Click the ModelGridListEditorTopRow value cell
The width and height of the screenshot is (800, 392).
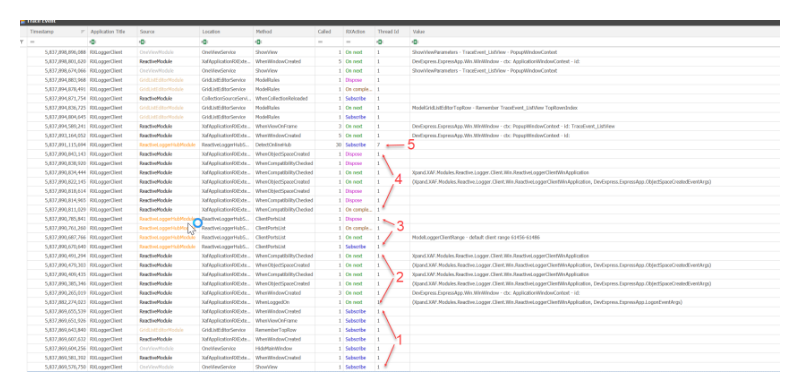[x=594, y=108]
